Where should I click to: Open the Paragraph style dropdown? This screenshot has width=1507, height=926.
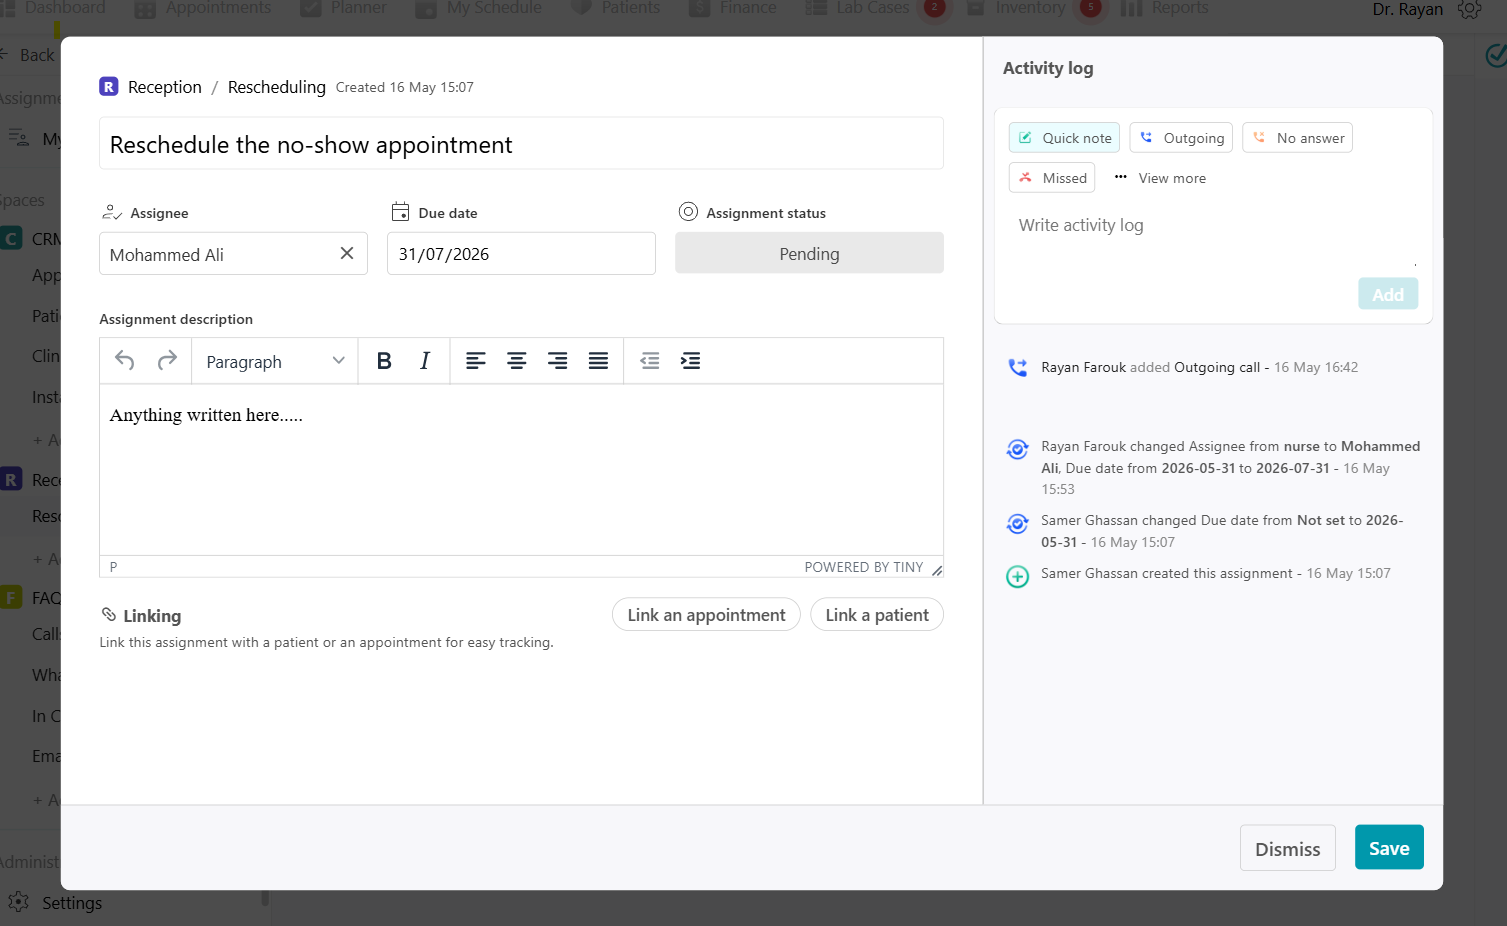pyautogui.click(x=275, y=361)
